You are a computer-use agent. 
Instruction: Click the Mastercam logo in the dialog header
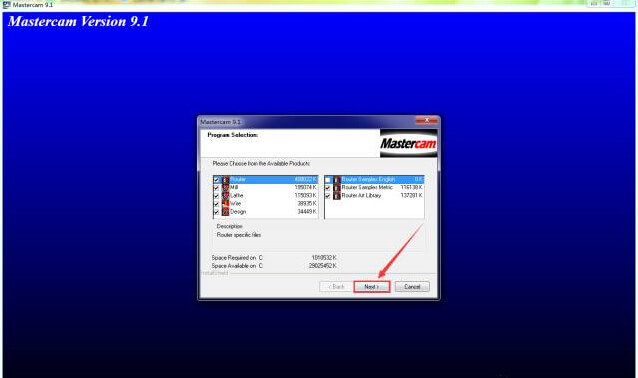click(x=409, y=143)
